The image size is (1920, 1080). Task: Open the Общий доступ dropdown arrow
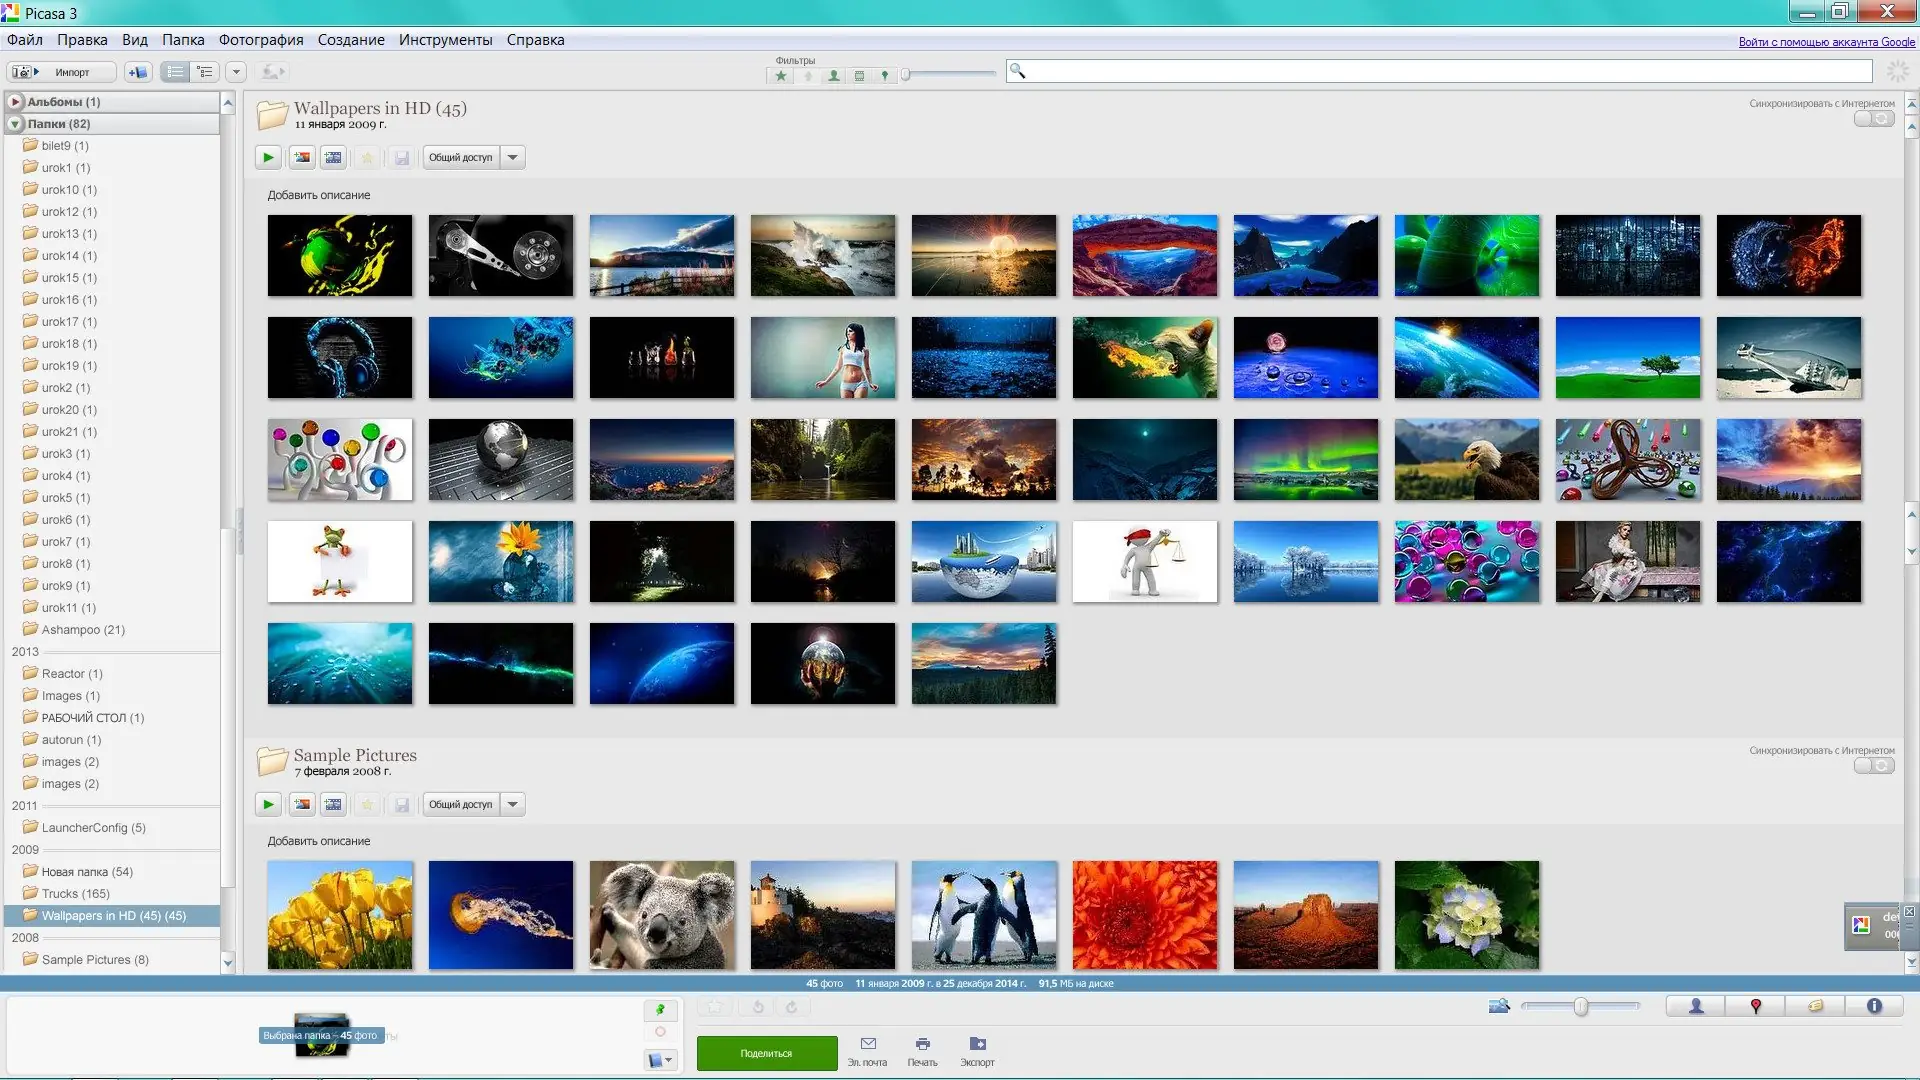513,157
